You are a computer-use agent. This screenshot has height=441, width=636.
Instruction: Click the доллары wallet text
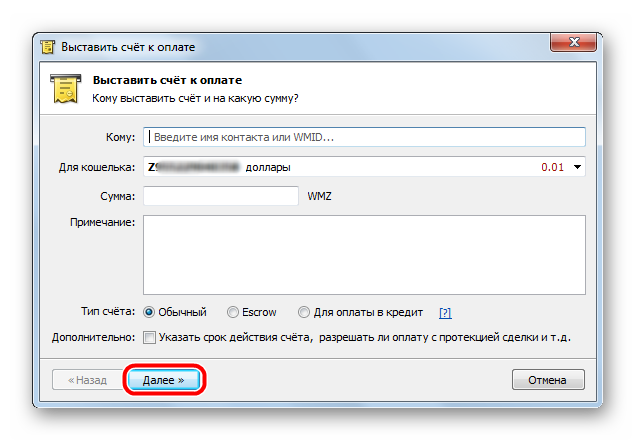(268, 167)
